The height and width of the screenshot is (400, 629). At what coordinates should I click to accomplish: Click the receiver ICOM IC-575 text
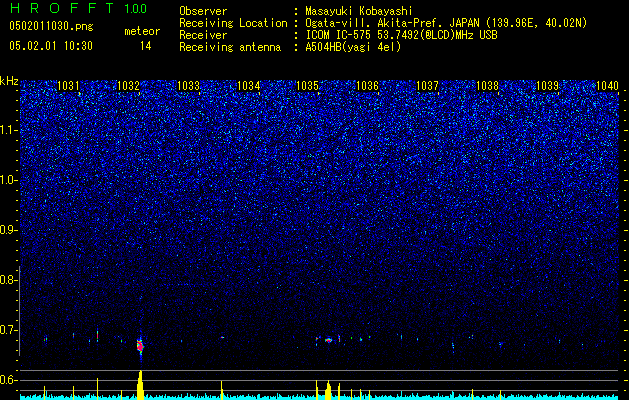[x=401, y=35]
